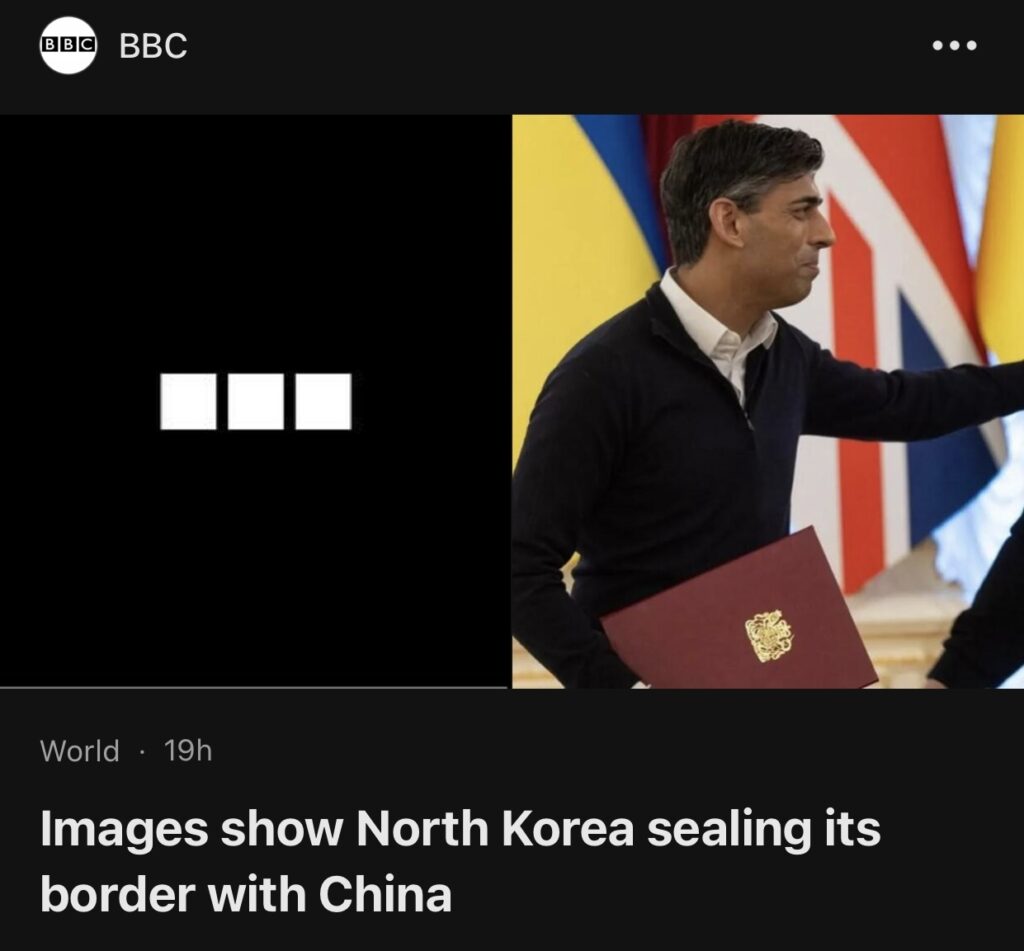Click the dot separator beside World
1024x951 pixels.
pyautogui.click(x=141, y=752)
